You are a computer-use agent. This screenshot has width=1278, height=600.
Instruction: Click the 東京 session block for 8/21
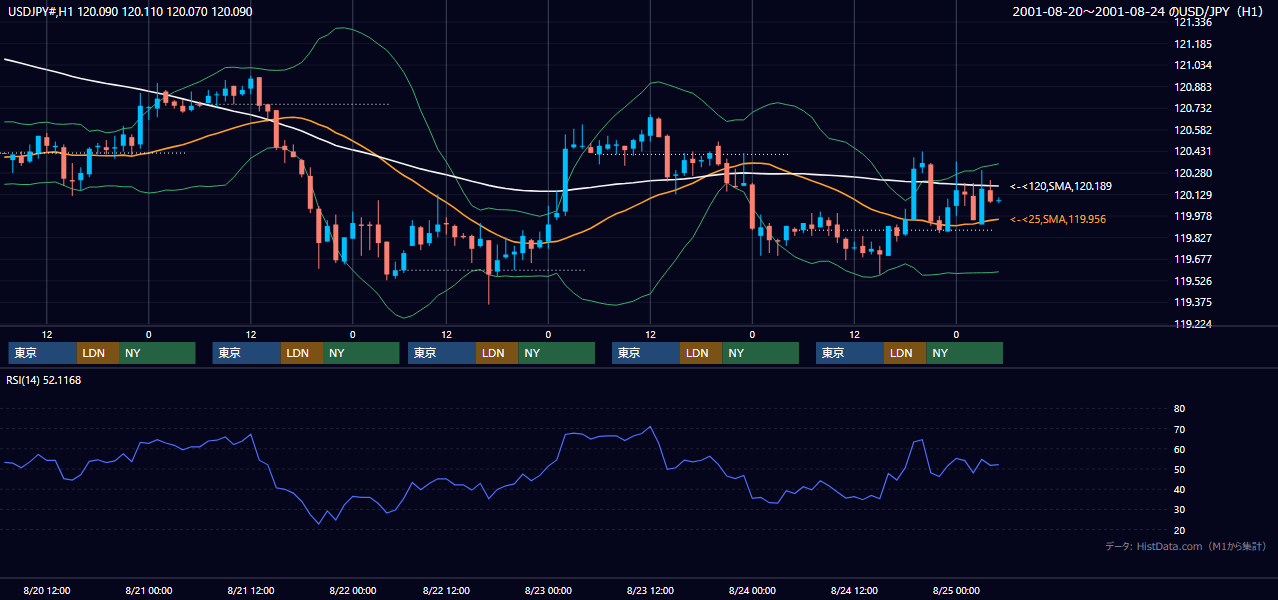point(246,353)
